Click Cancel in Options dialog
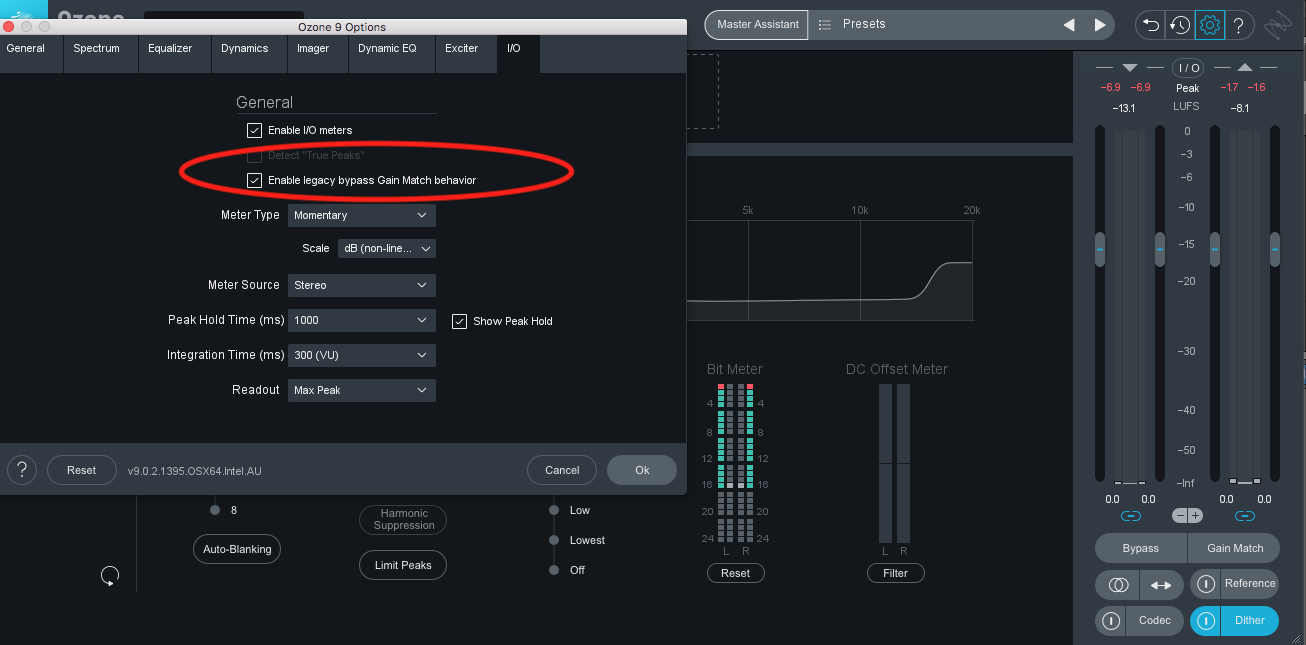Viewport: 1306px width, 645px height. [562, 470]
